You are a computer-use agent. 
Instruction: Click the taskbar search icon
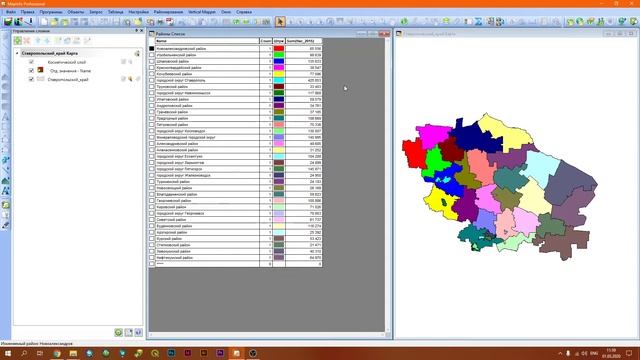(24, 353)
